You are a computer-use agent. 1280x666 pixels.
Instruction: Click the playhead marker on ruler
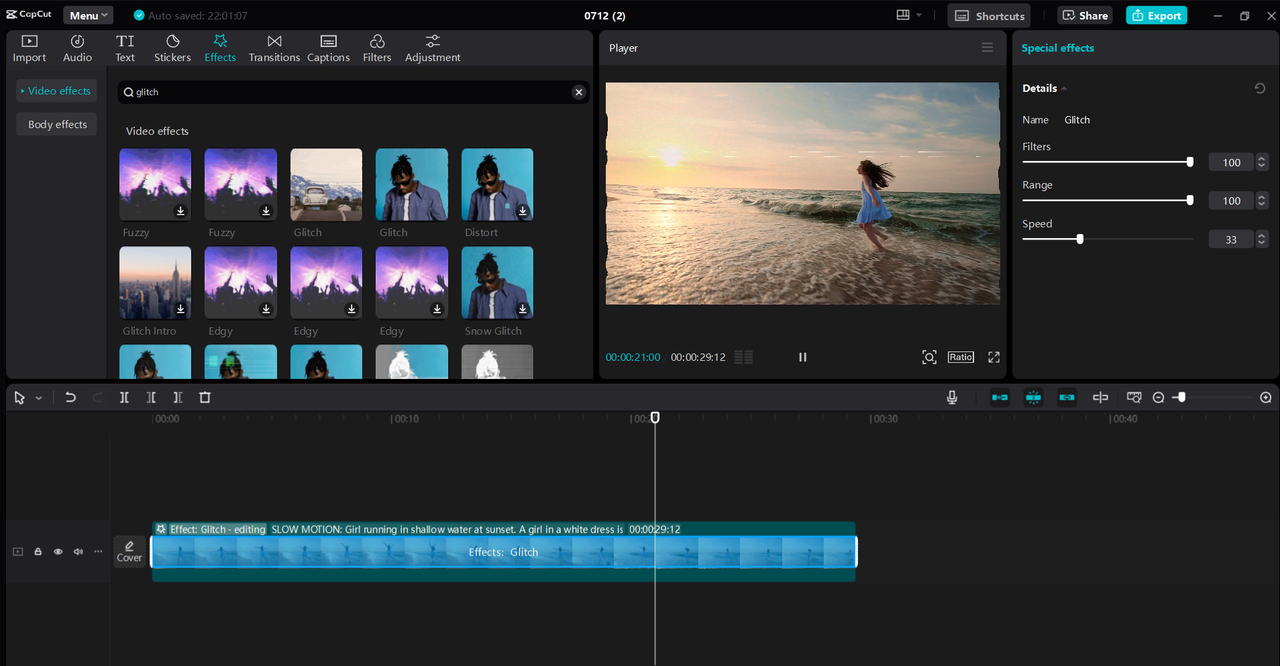click(655, 417)
